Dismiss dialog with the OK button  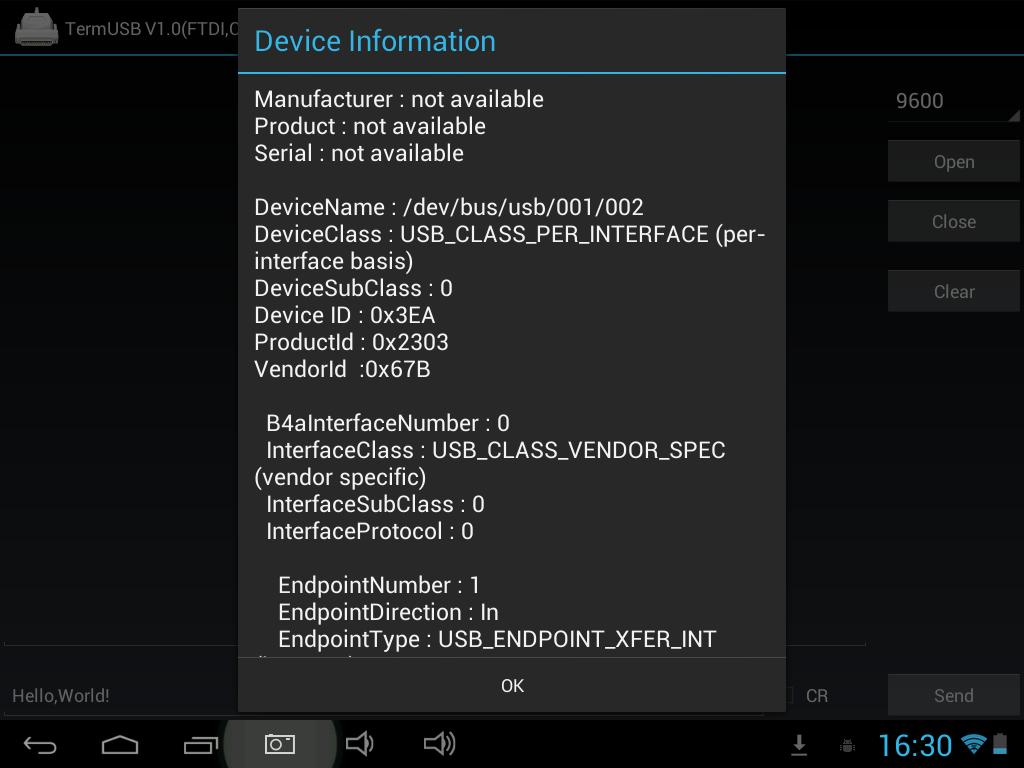pos(512,685)
